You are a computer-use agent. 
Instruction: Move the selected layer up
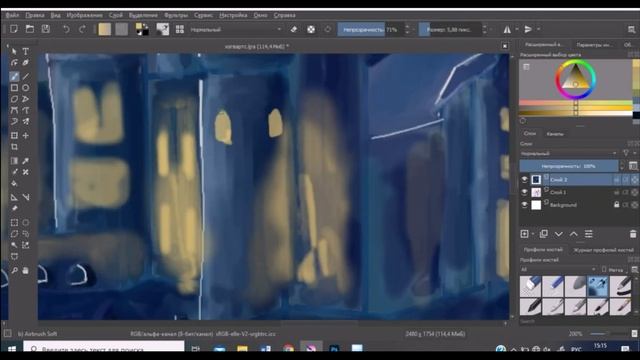pyautogui.click(x=573, y=234)
